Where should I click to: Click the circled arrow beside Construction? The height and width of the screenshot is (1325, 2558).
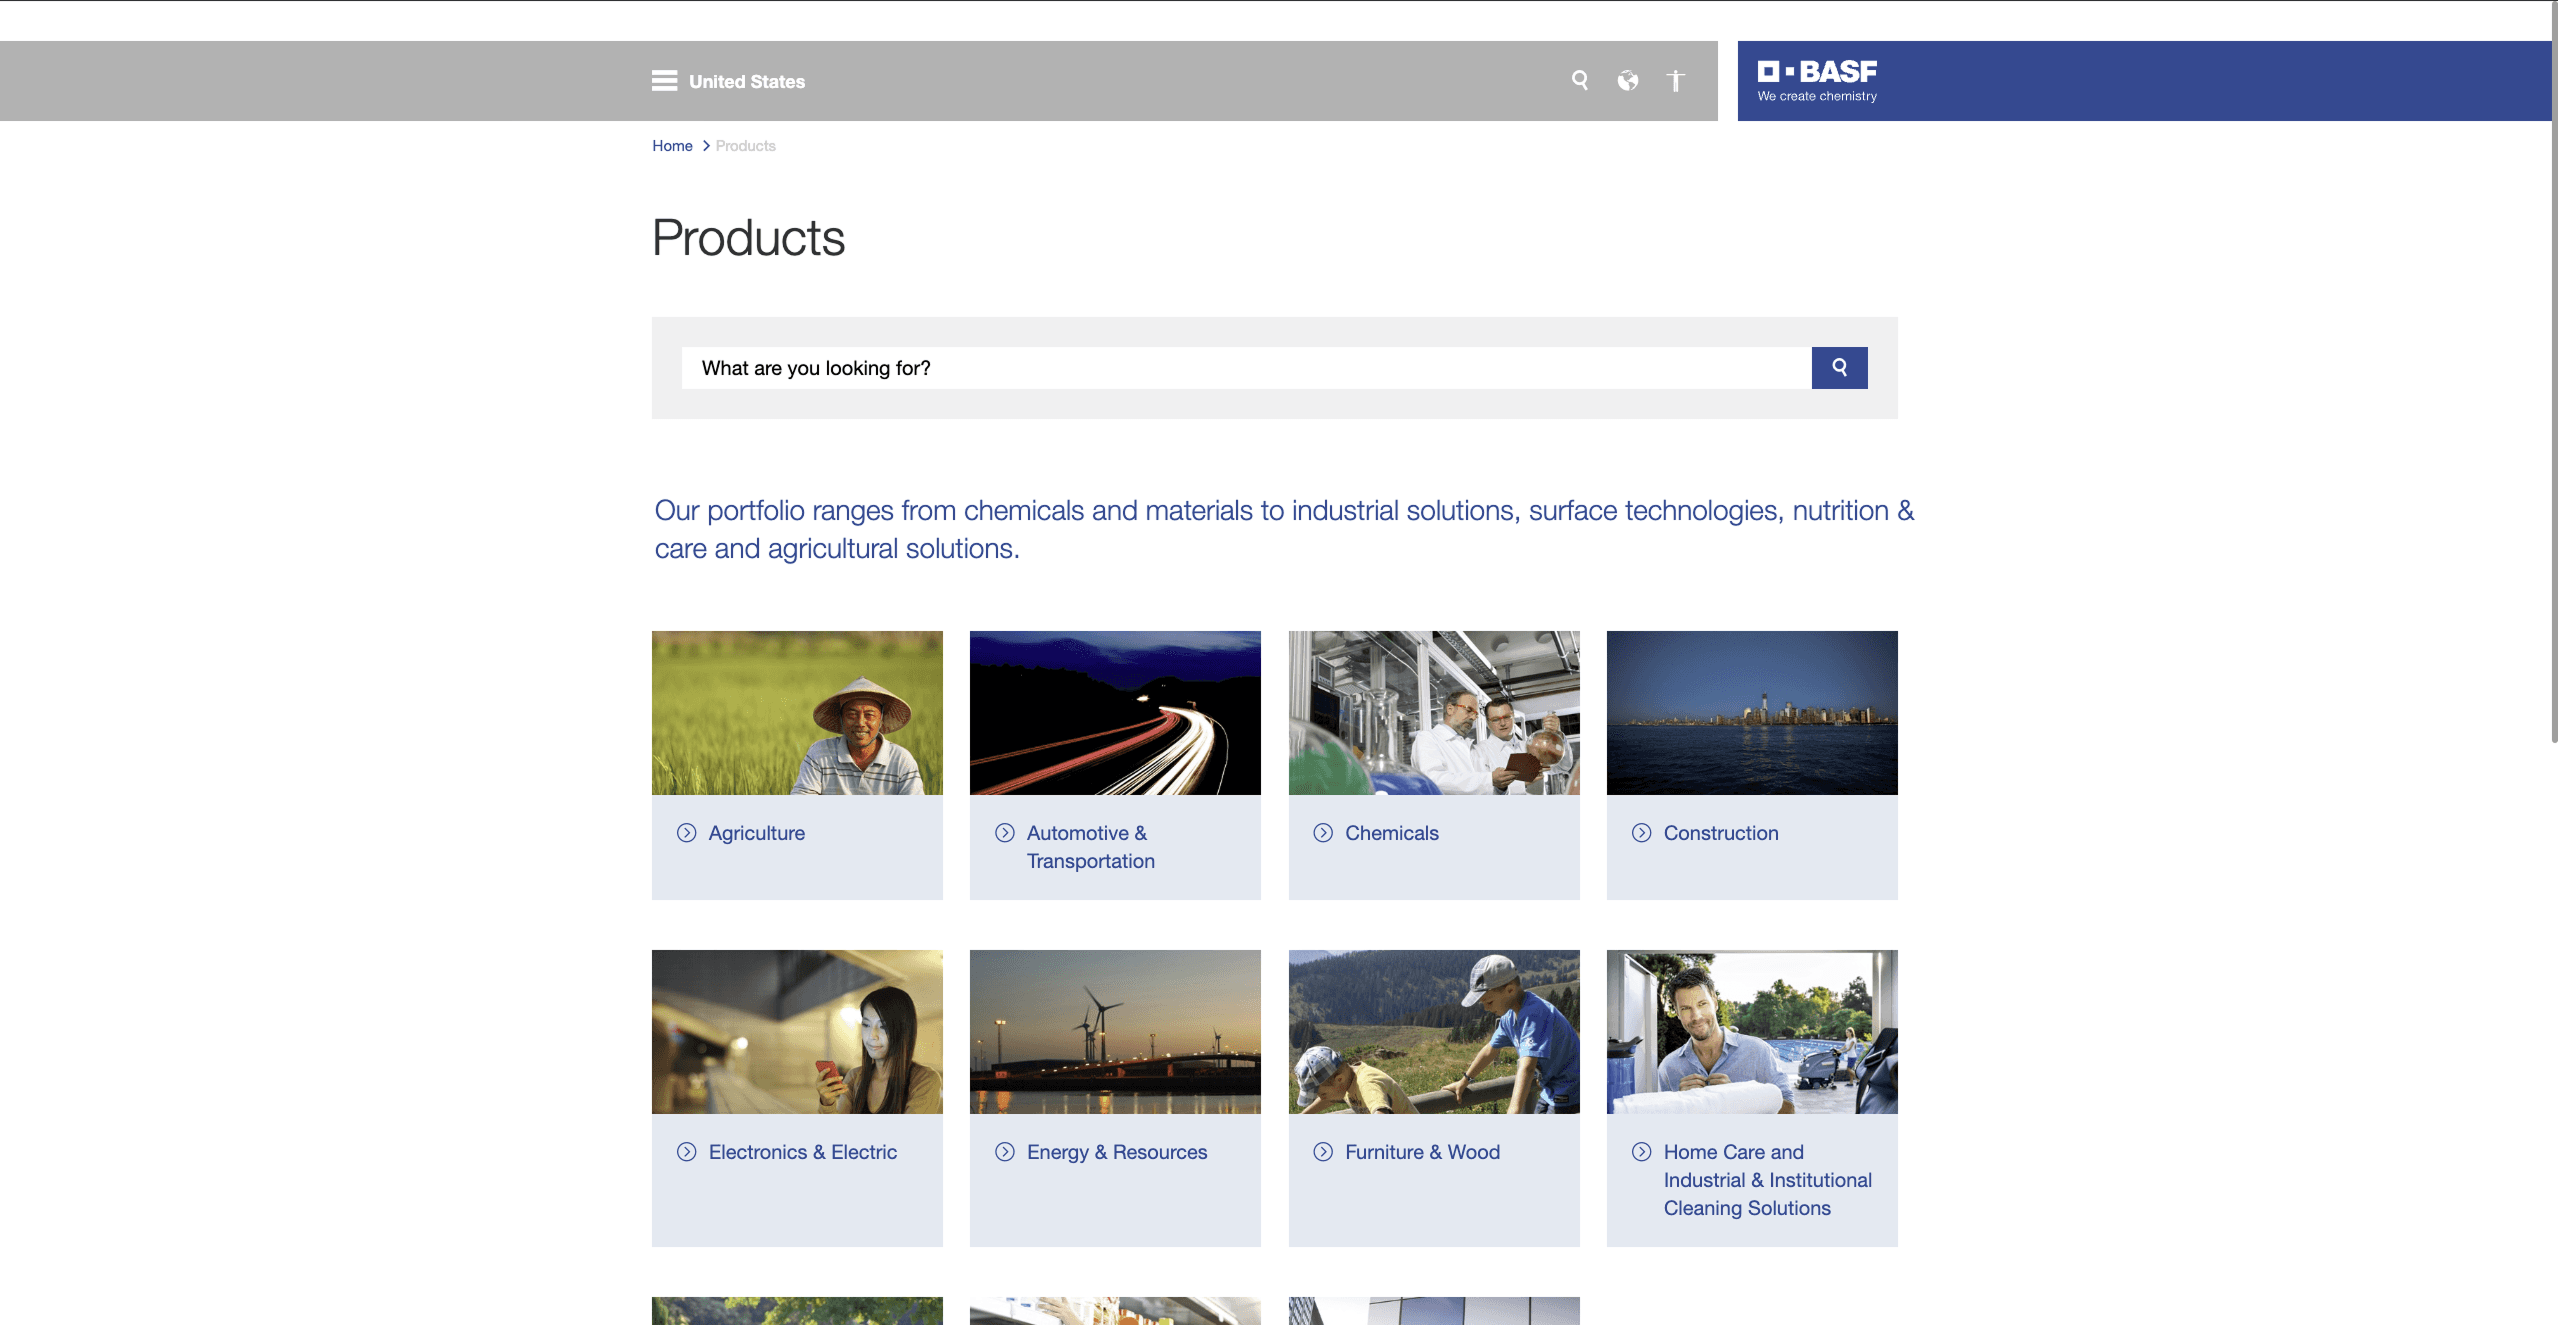coord(1641,833)
